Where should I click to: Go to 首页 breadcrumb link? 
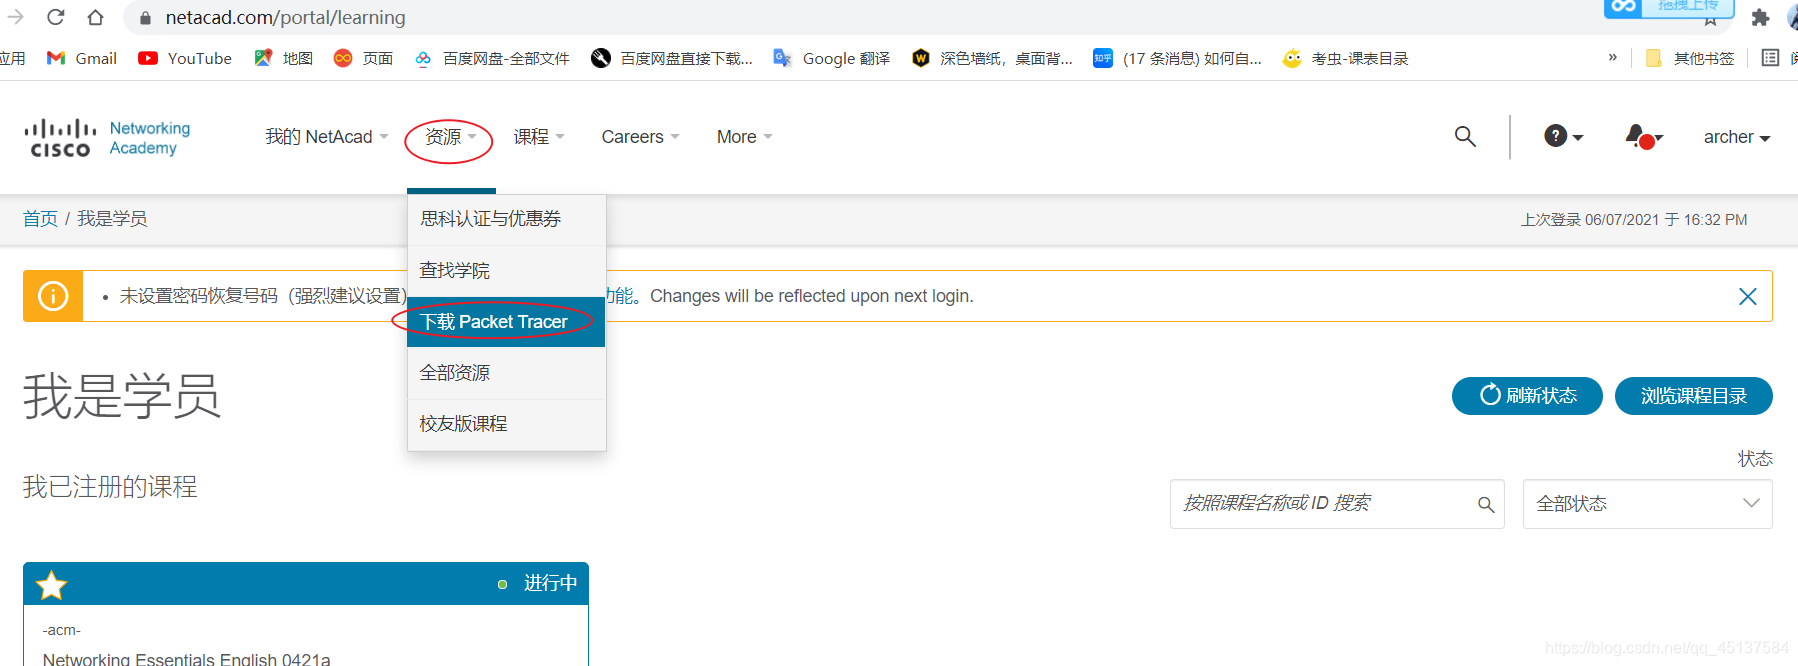click(x=40, y=219)
